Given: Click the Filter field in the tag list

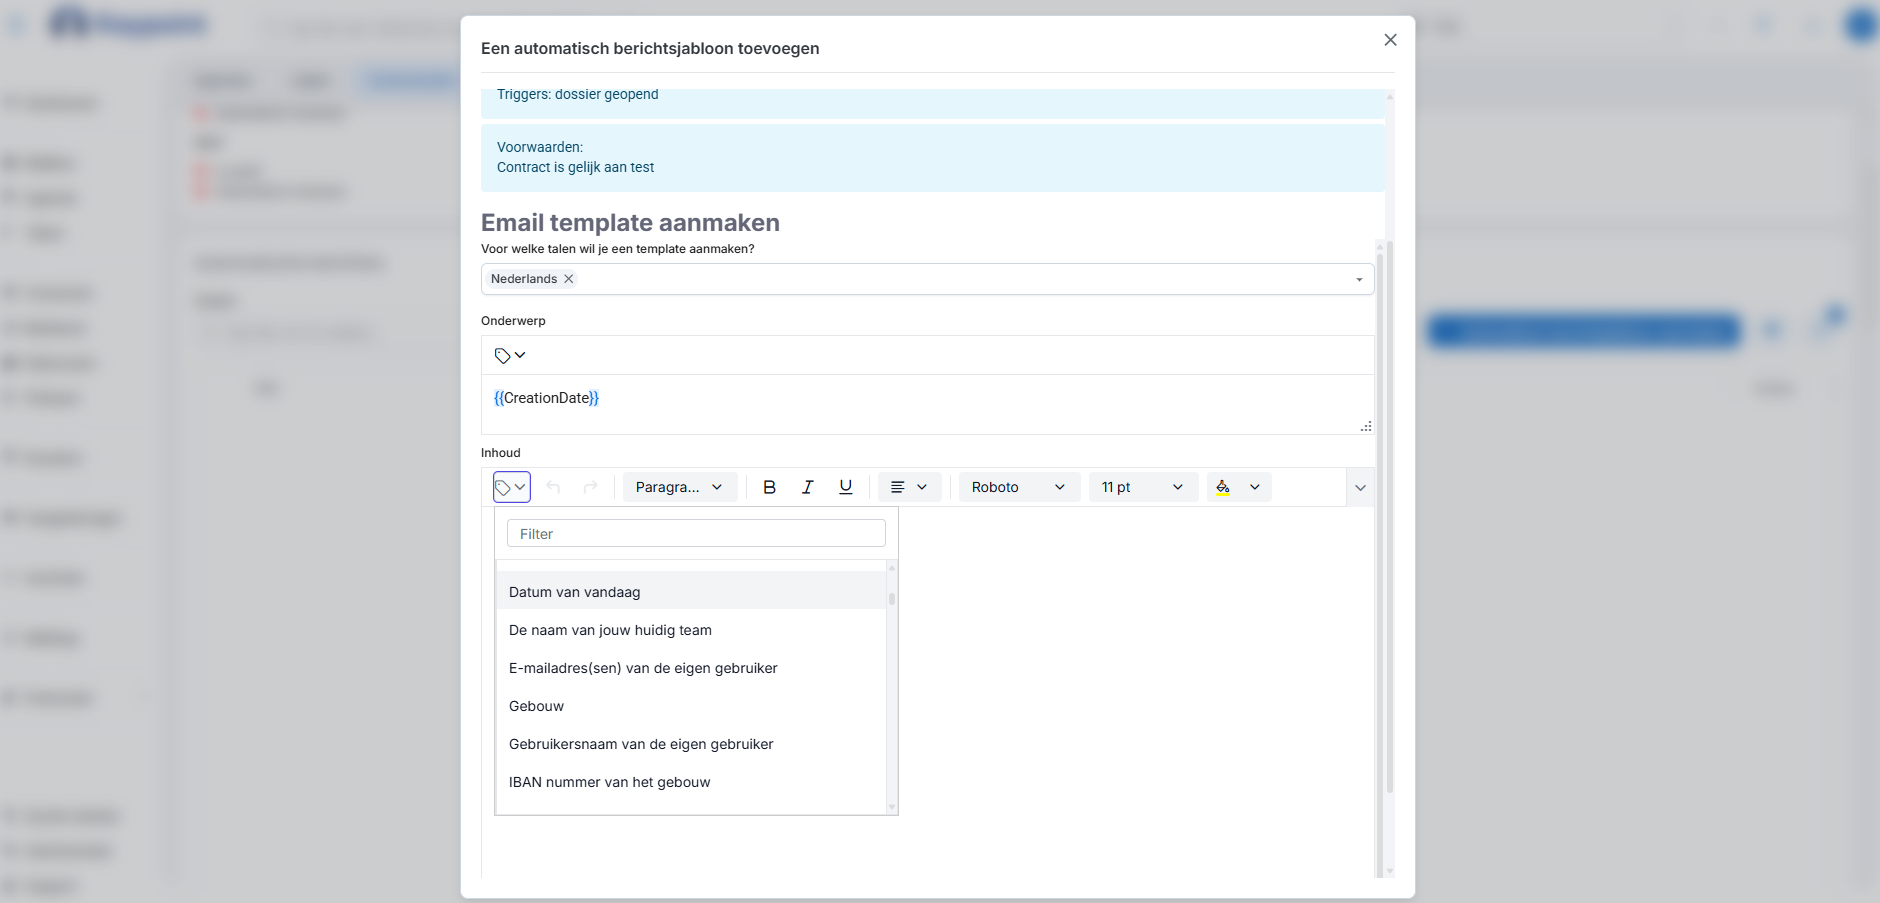Looking at the screenshot, I should coord(696,534).
